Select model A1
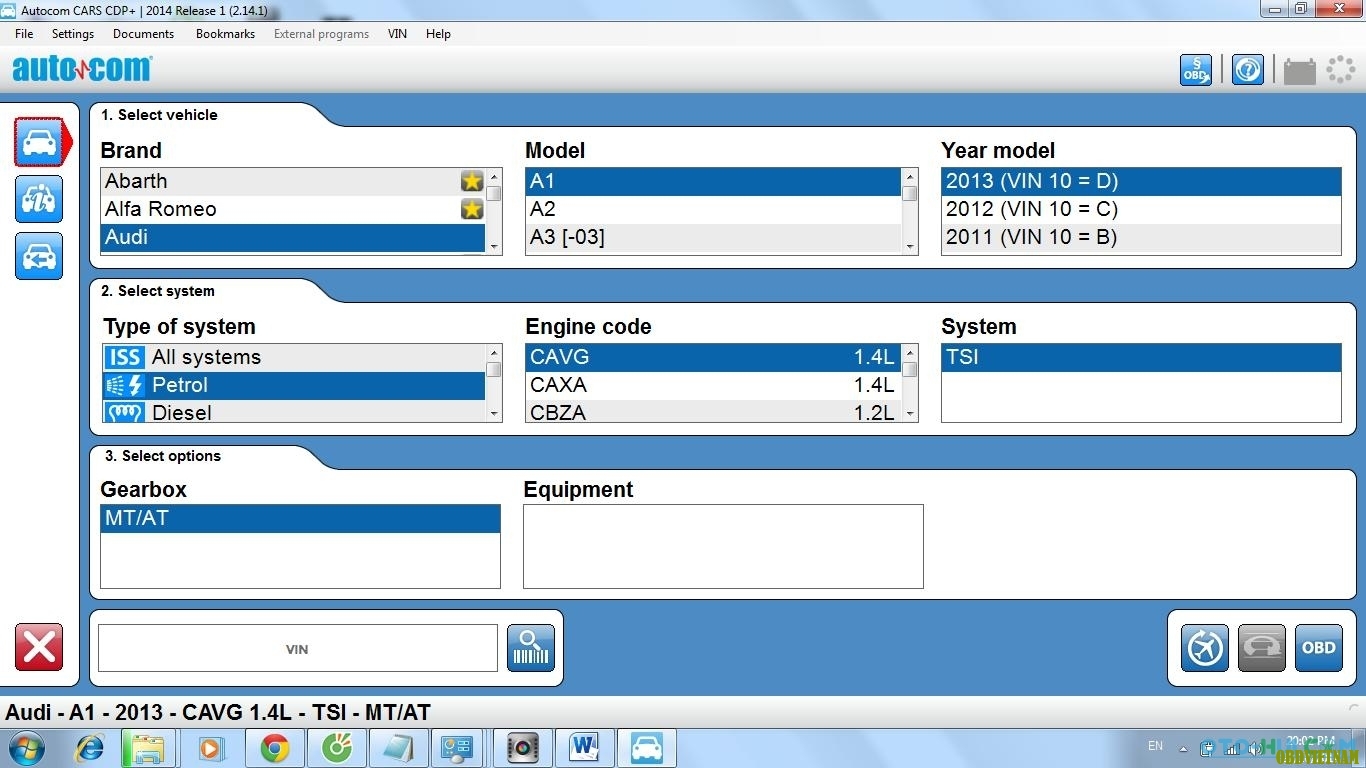 click(713, 181)
